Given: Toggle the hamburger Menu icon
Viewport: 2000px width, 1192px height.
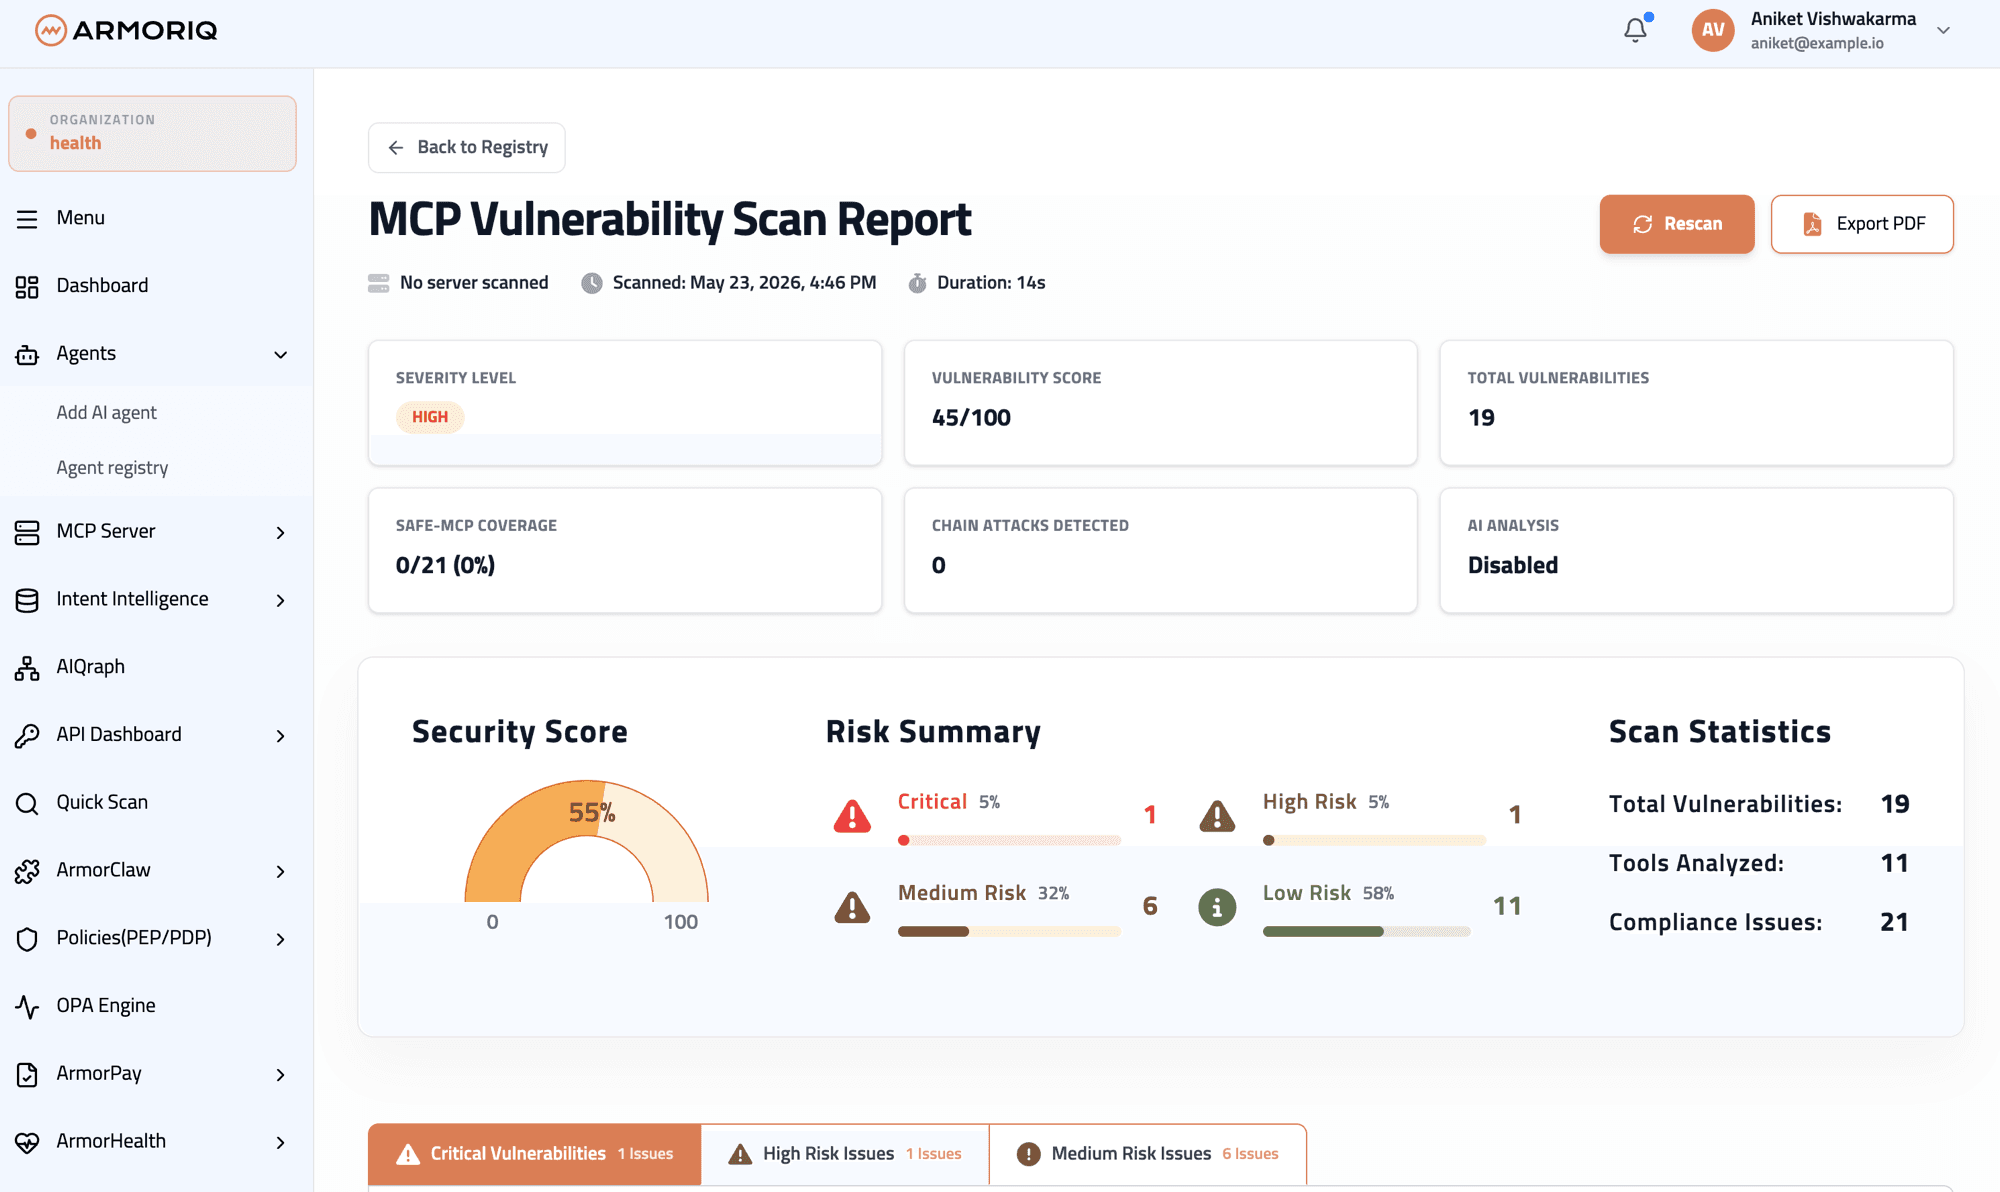Looking at the screenshot, I should (27, 219).
